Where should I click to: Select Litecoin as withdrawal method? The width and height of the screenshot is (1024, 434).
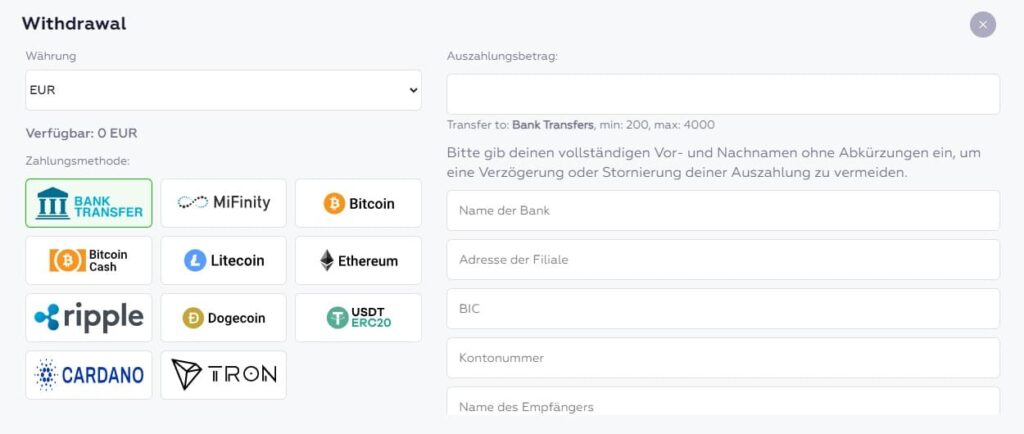[x=223, y=260]
